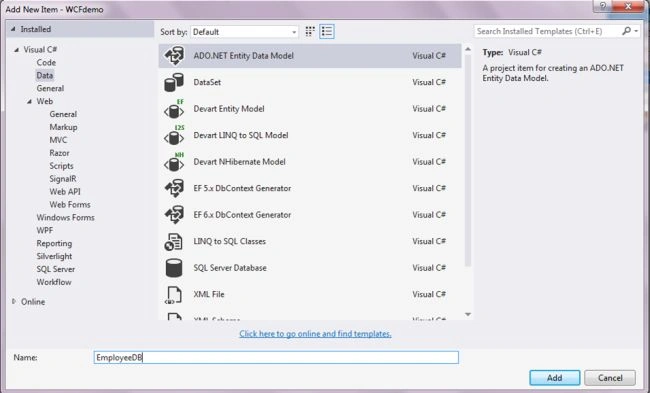Select the Markup category
Screen dimensions: 650x393
click(x=63, y=127)
